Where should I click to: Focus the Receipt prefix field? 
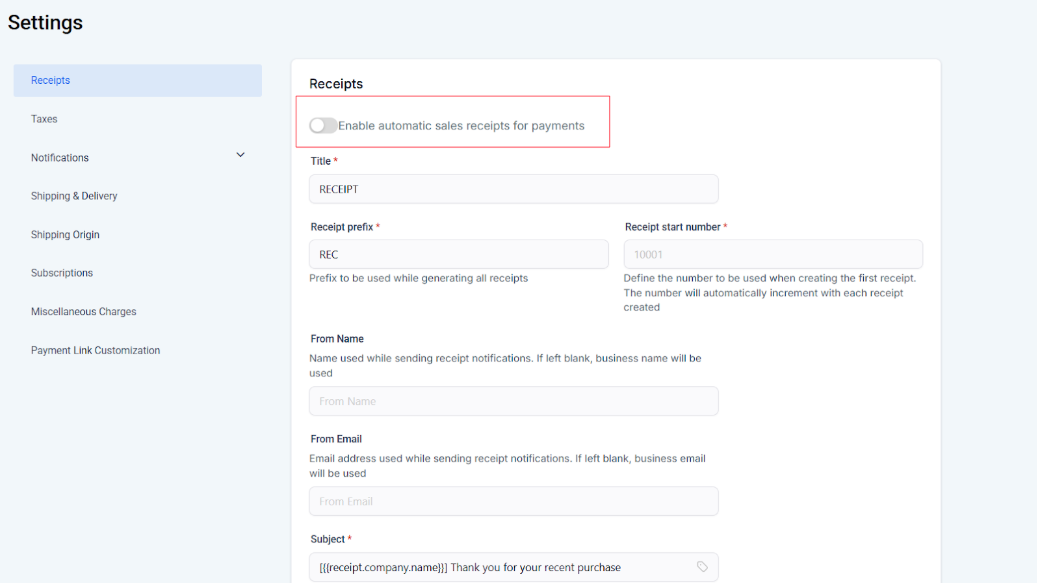pyautogui.click(x=458, y=254)
